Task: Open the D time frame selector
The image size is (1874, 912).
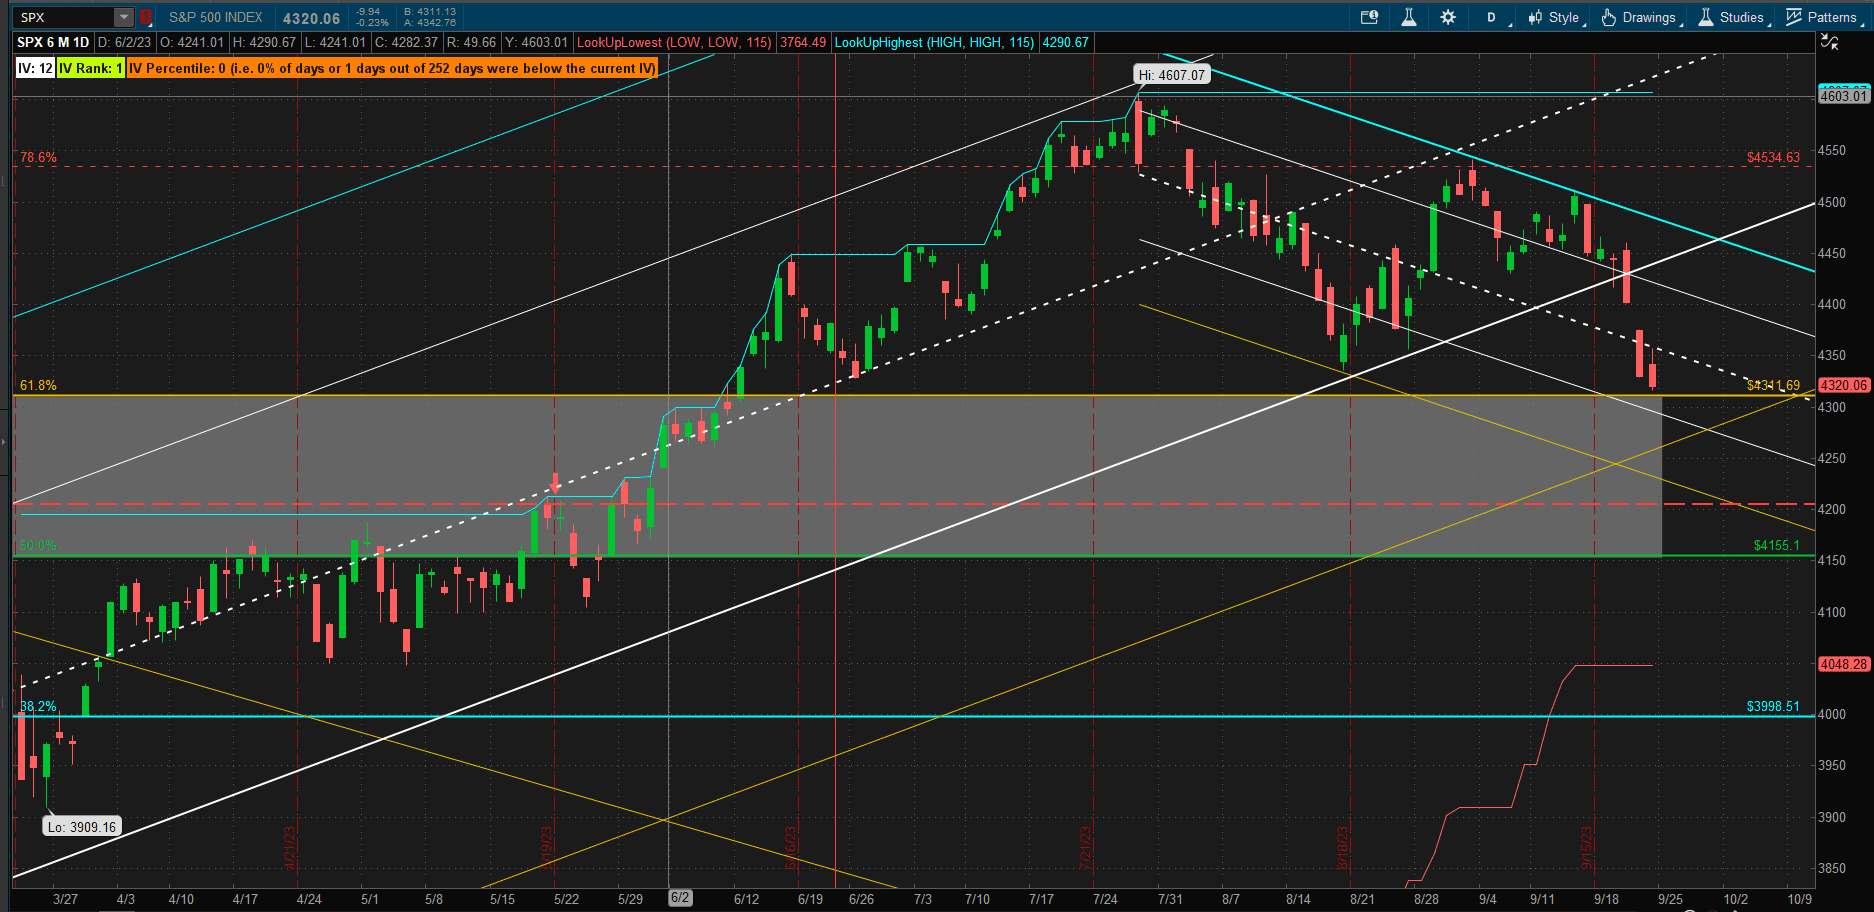Action: [x=1492, y=17]
